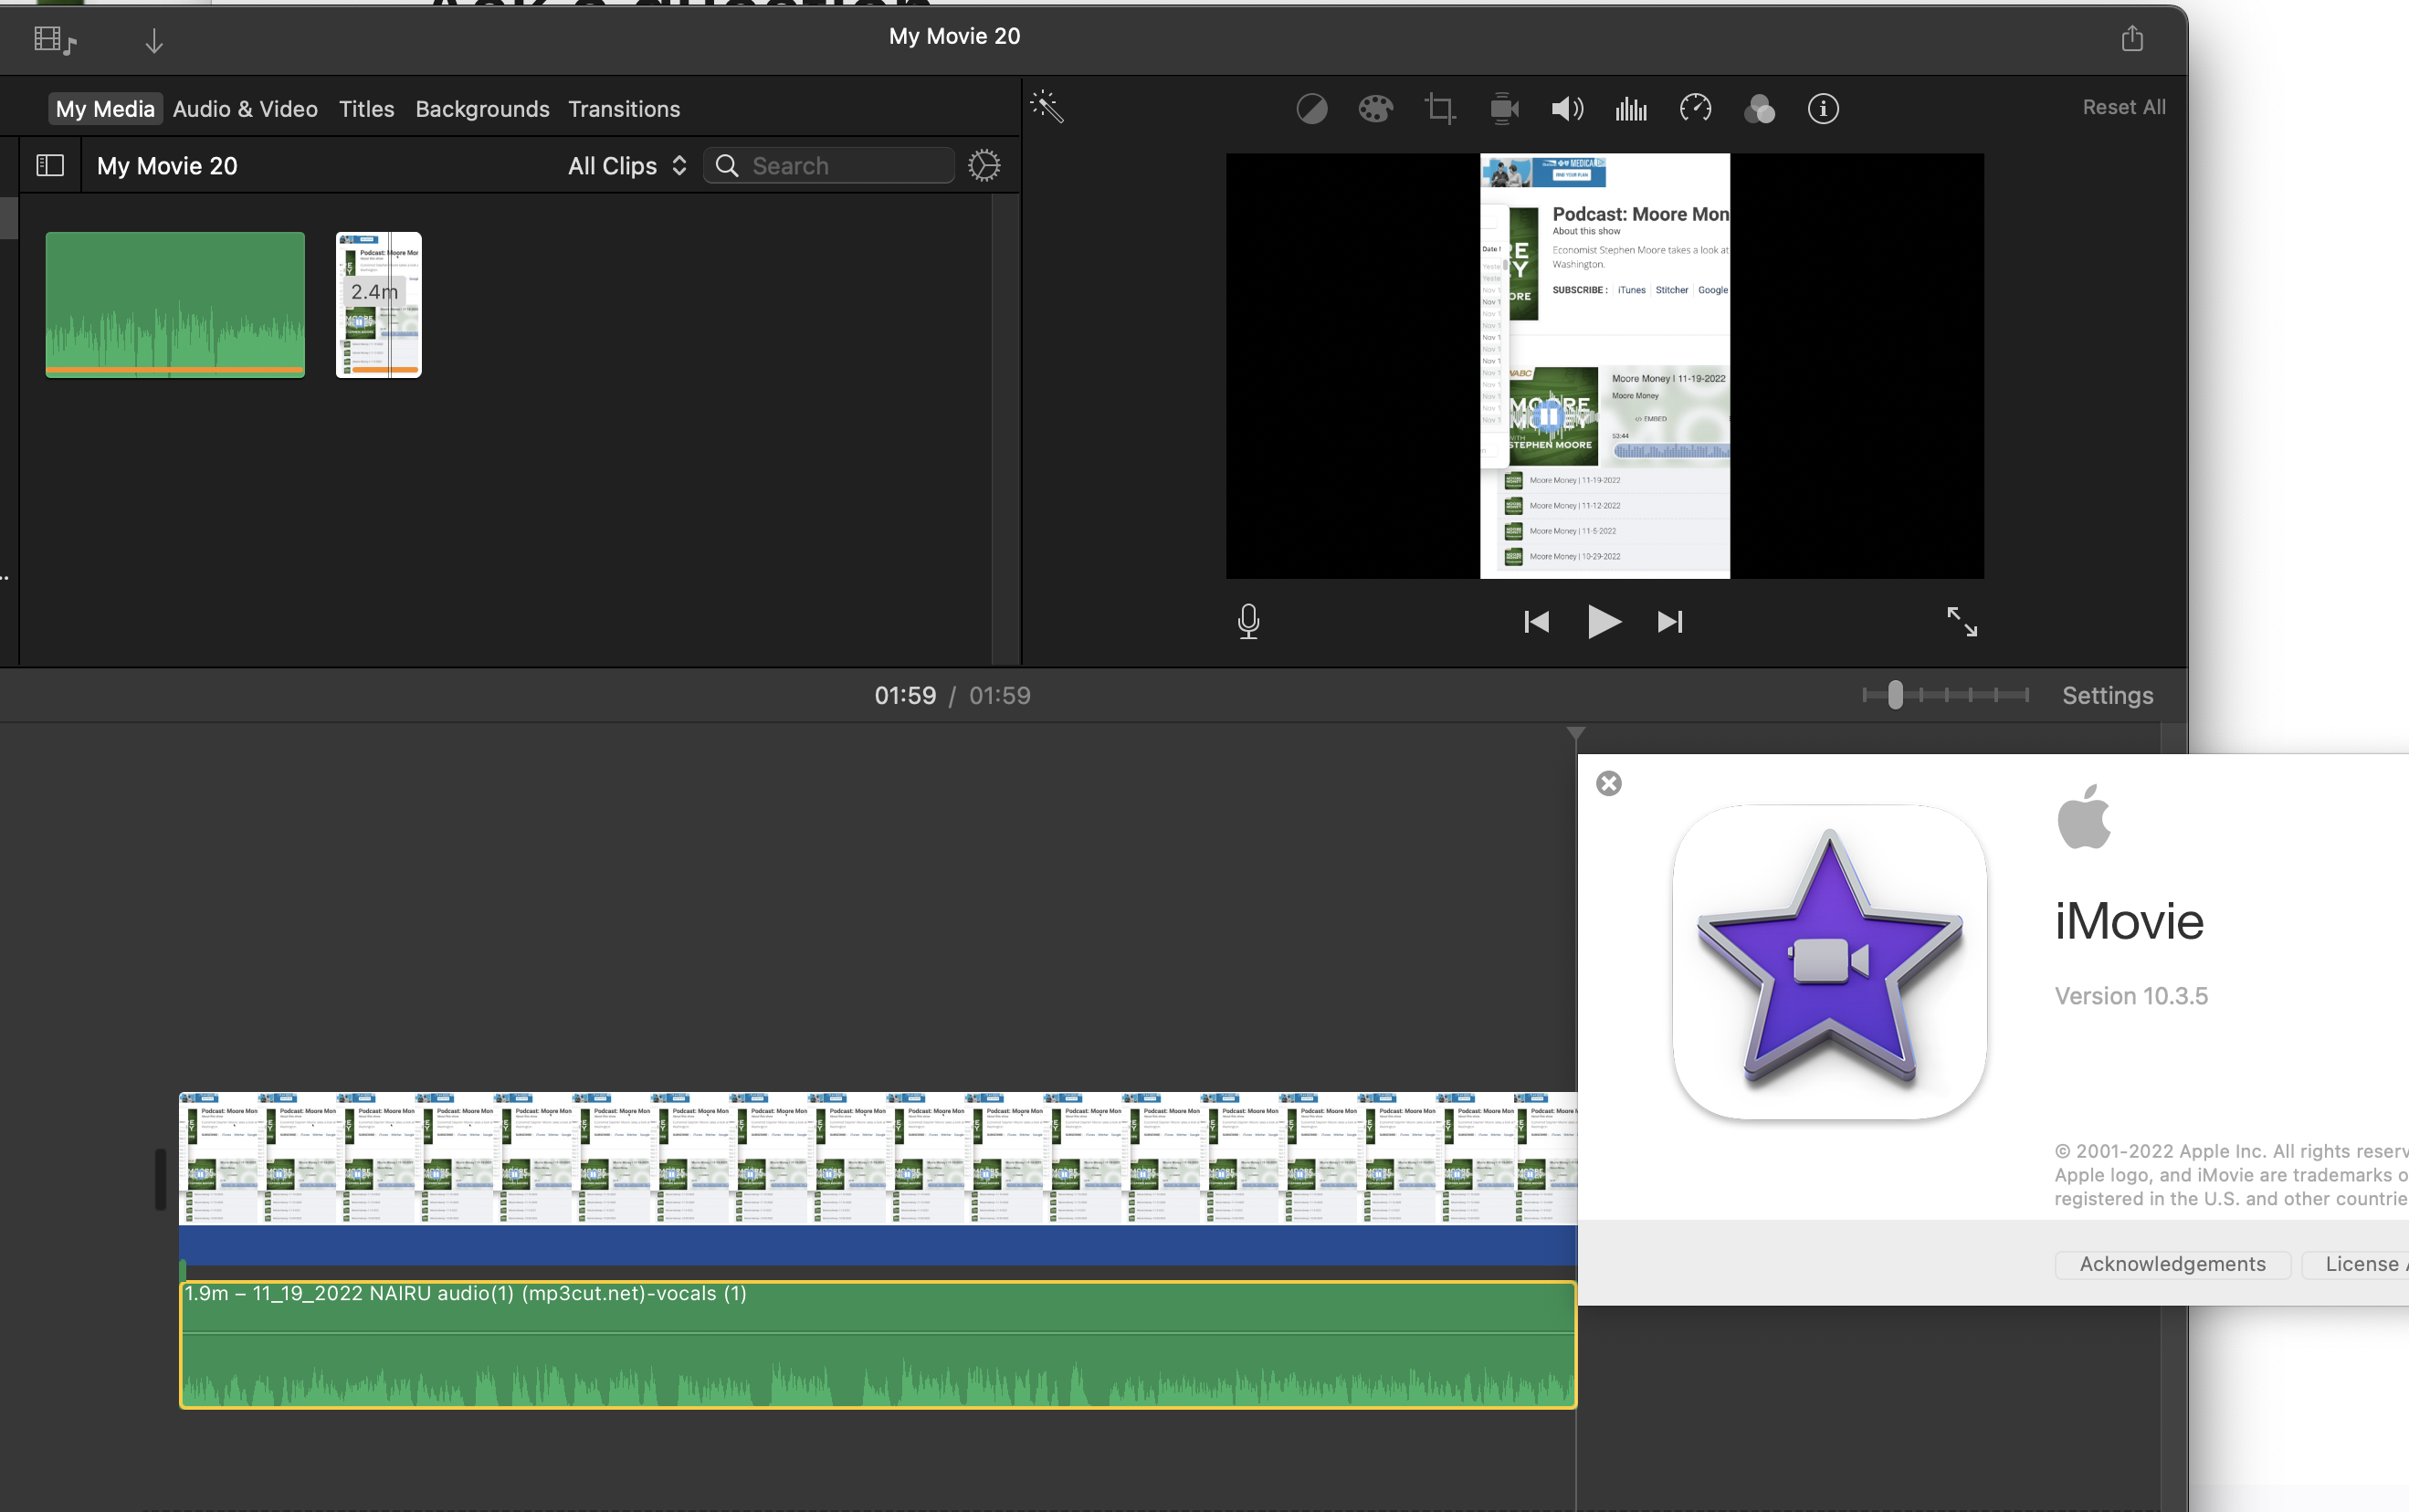Open the All Clips filter dropdown

(627, 165)
